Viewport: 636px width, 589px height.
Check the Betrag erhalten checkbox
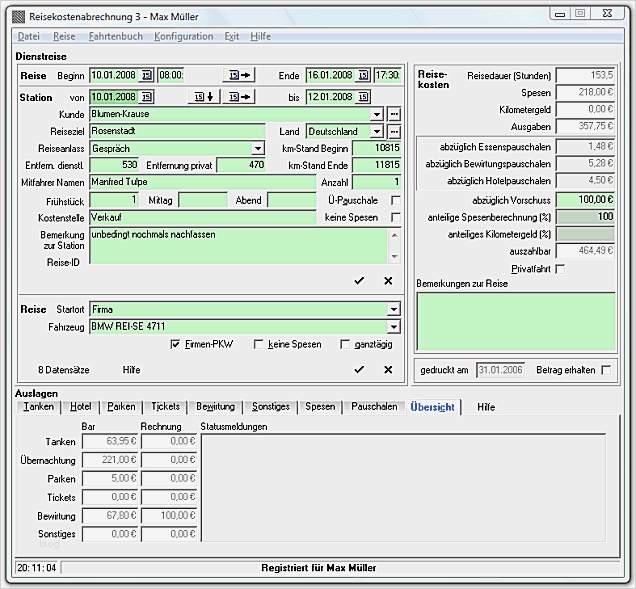tap(606, 370)
